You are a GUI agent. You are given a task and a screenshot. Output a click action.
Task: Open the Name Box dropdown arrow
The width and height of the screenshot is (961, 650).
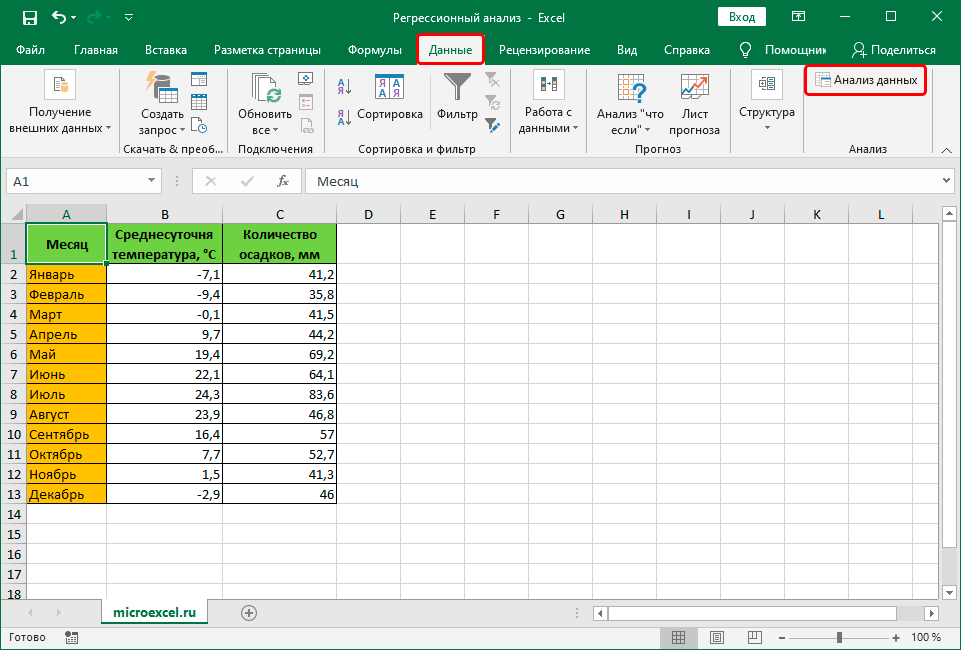tap(151, 181)
